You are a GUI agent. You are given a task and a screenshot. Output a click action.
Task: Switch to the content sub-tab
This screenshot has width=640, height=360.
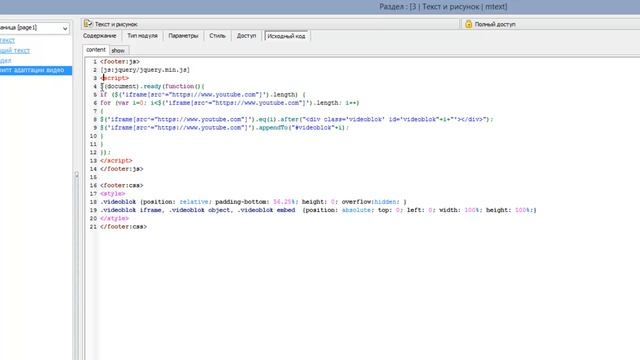pos(96,50)
